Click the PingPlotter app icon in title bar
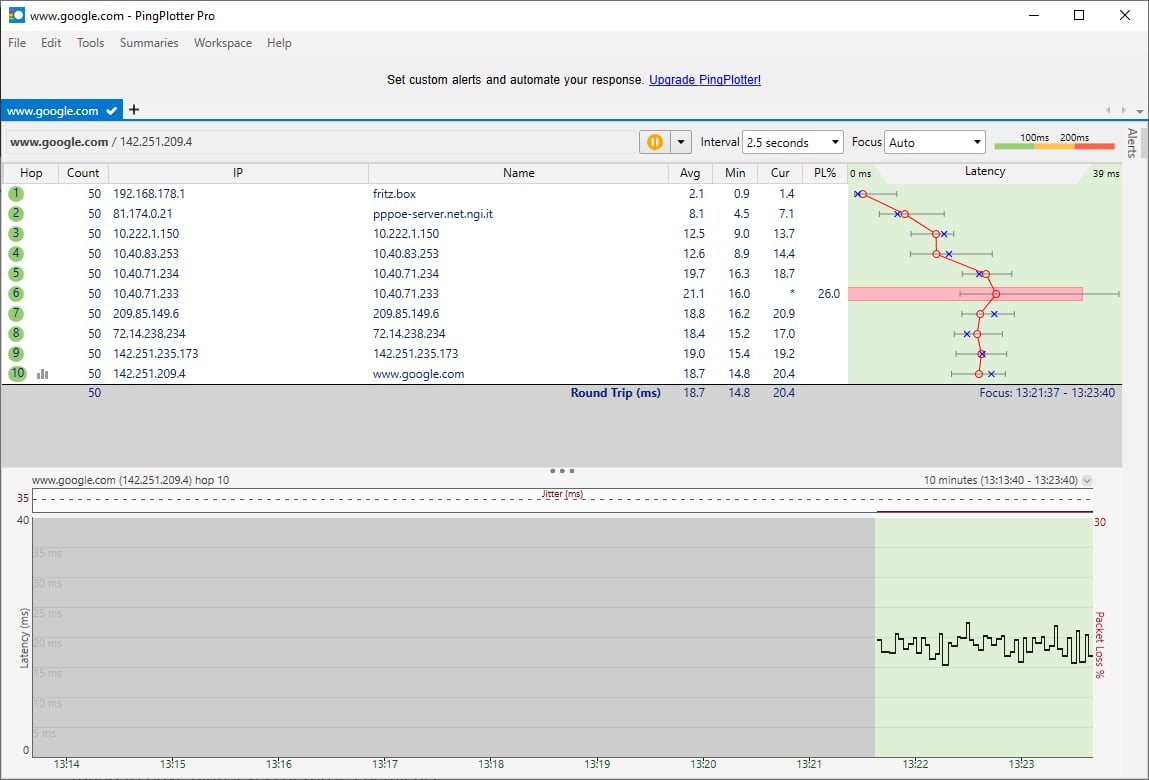Screen dimensions: 1149x780 [x=16, y=15]
